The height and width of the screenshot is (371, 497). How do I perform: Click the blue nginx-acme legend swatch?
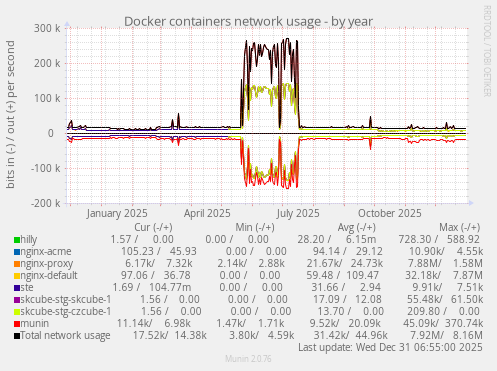coord(17,252)
